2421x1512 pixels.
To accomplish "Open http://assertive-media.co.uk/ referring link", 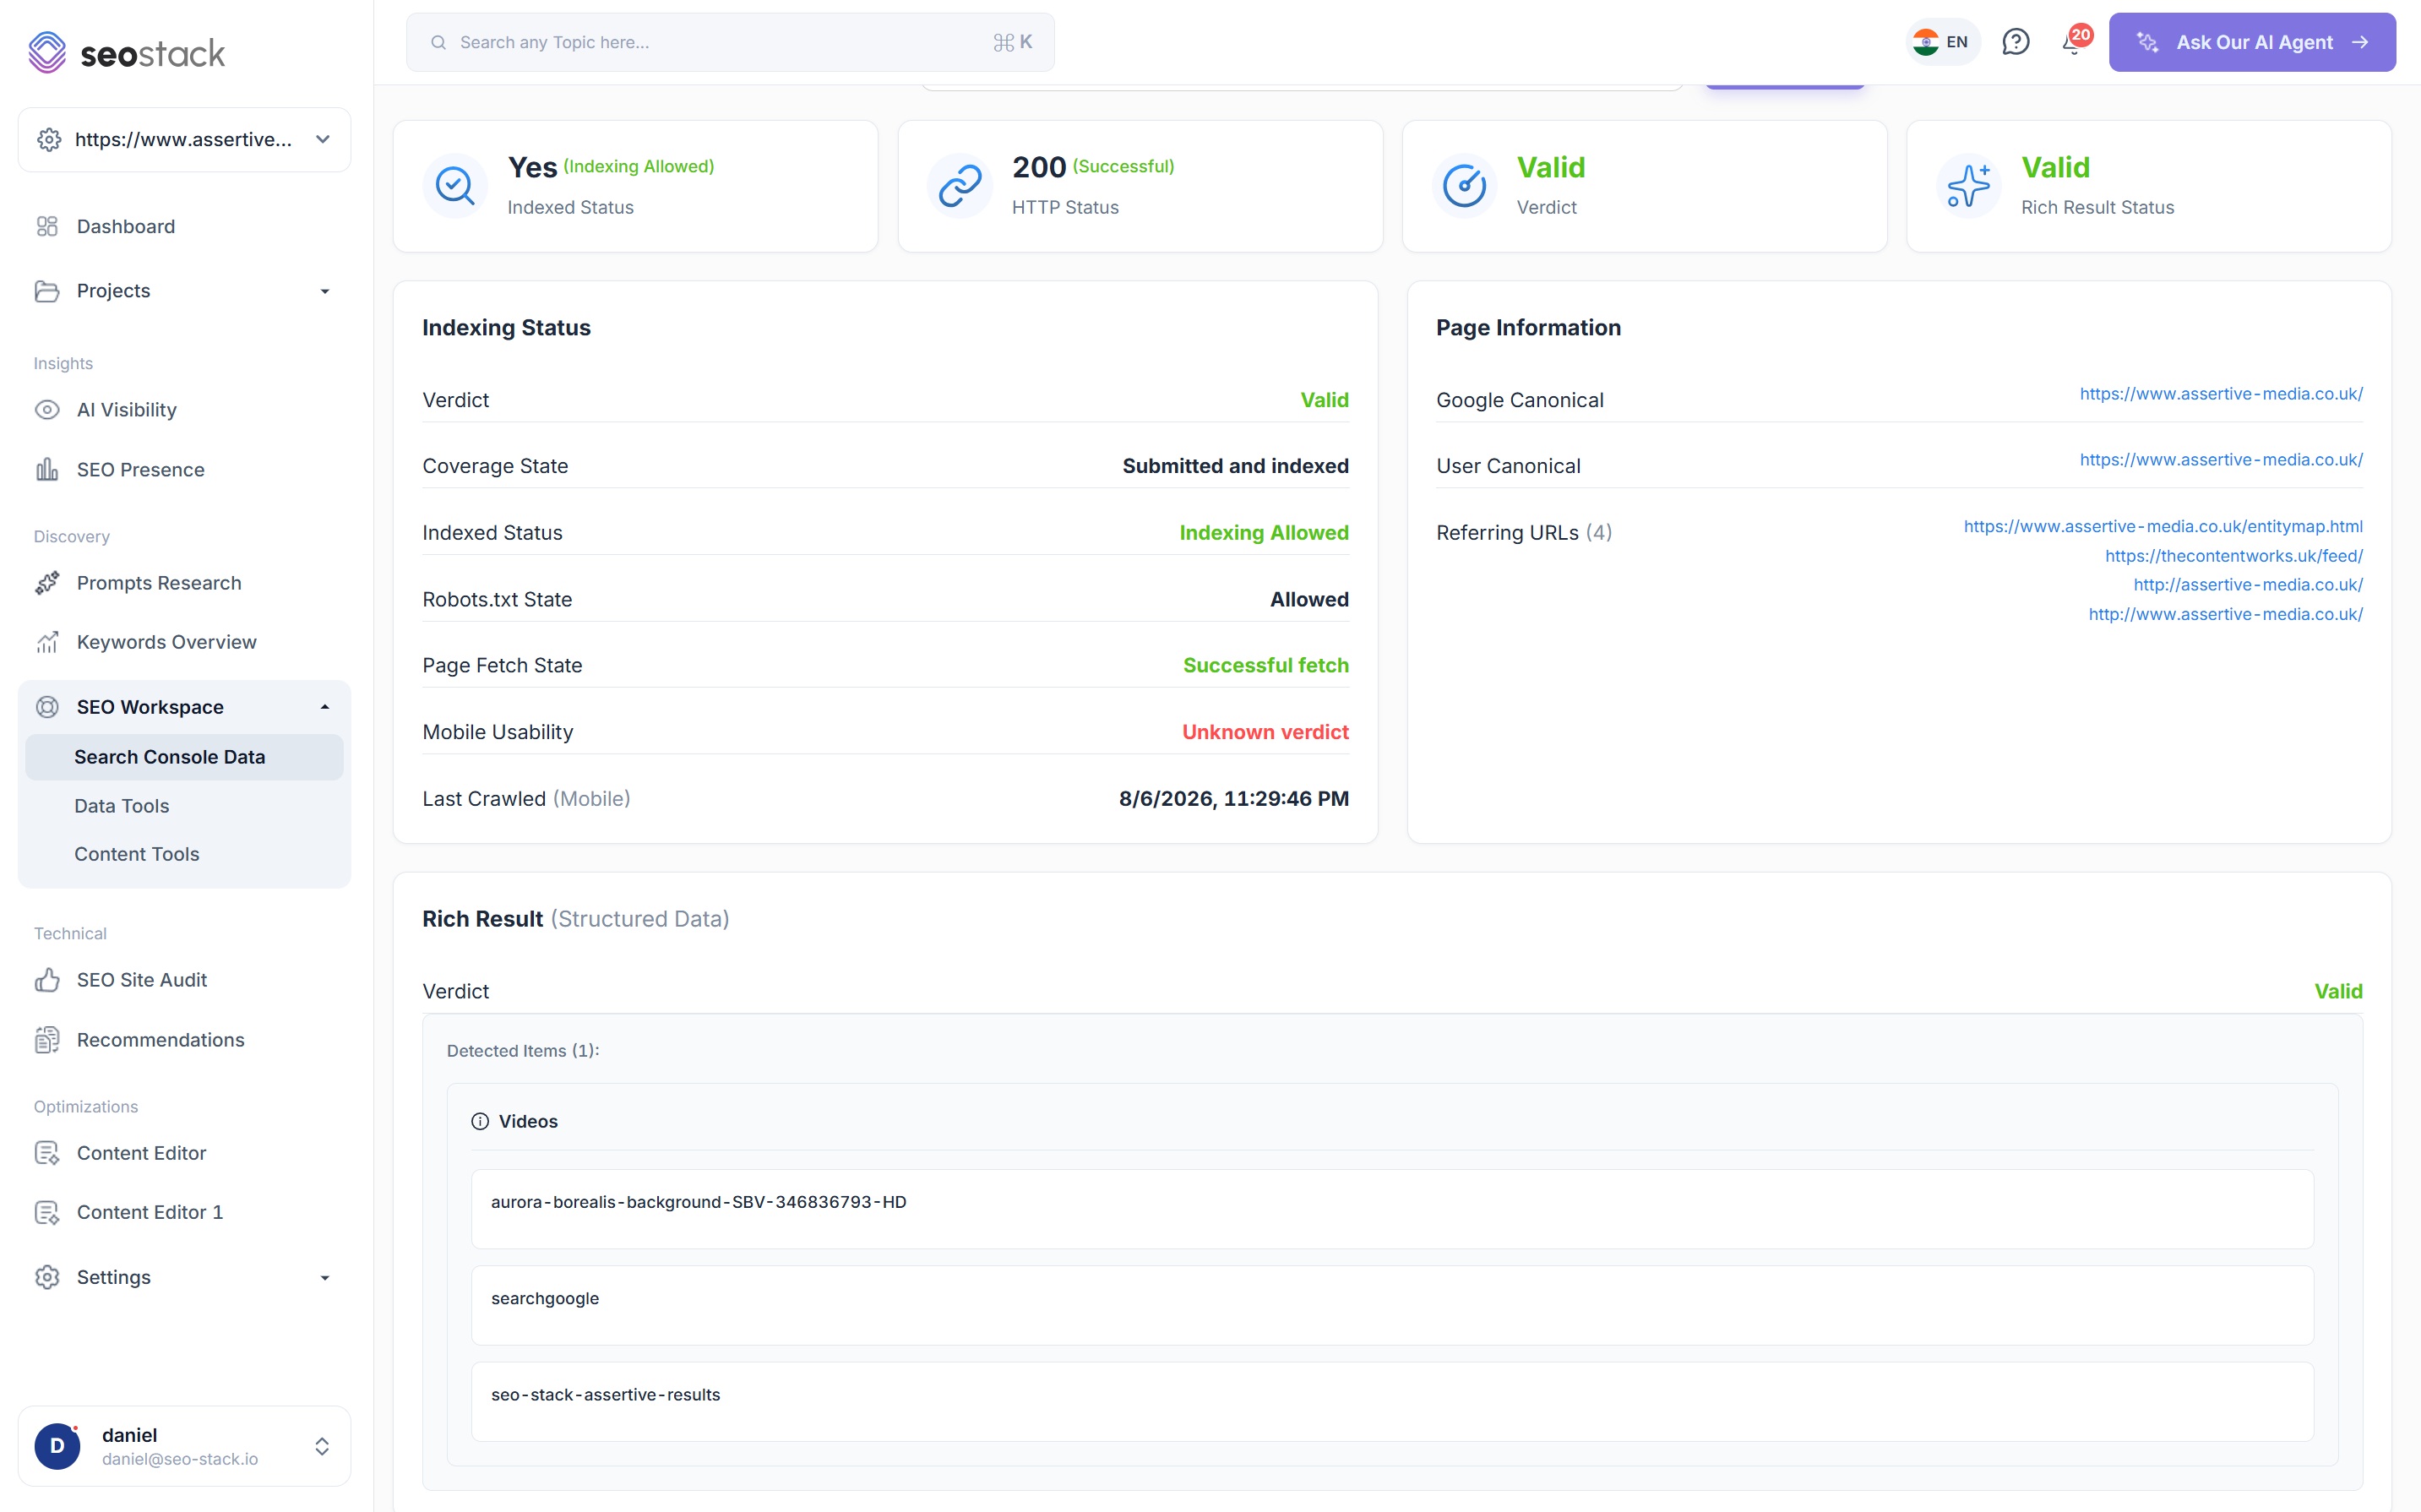I will tap(2247, 585).
